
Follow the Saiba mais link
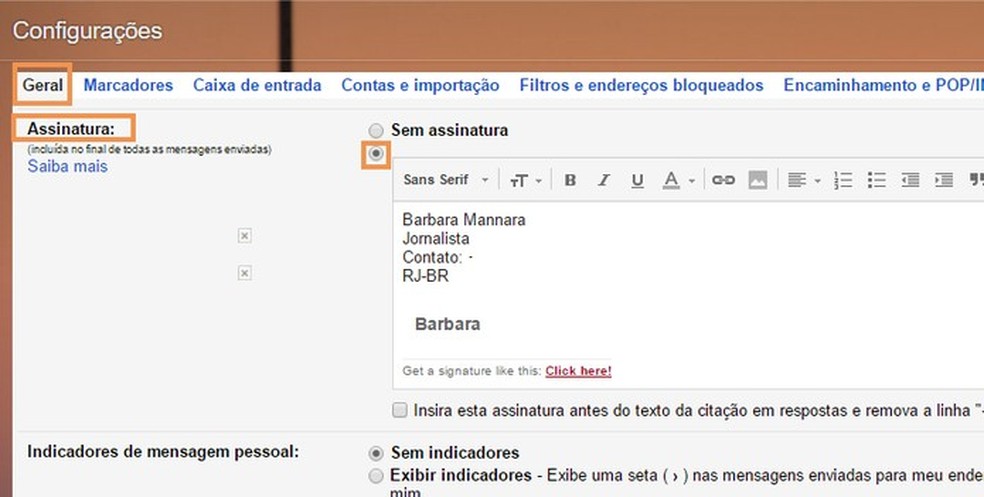click(68, 166)
